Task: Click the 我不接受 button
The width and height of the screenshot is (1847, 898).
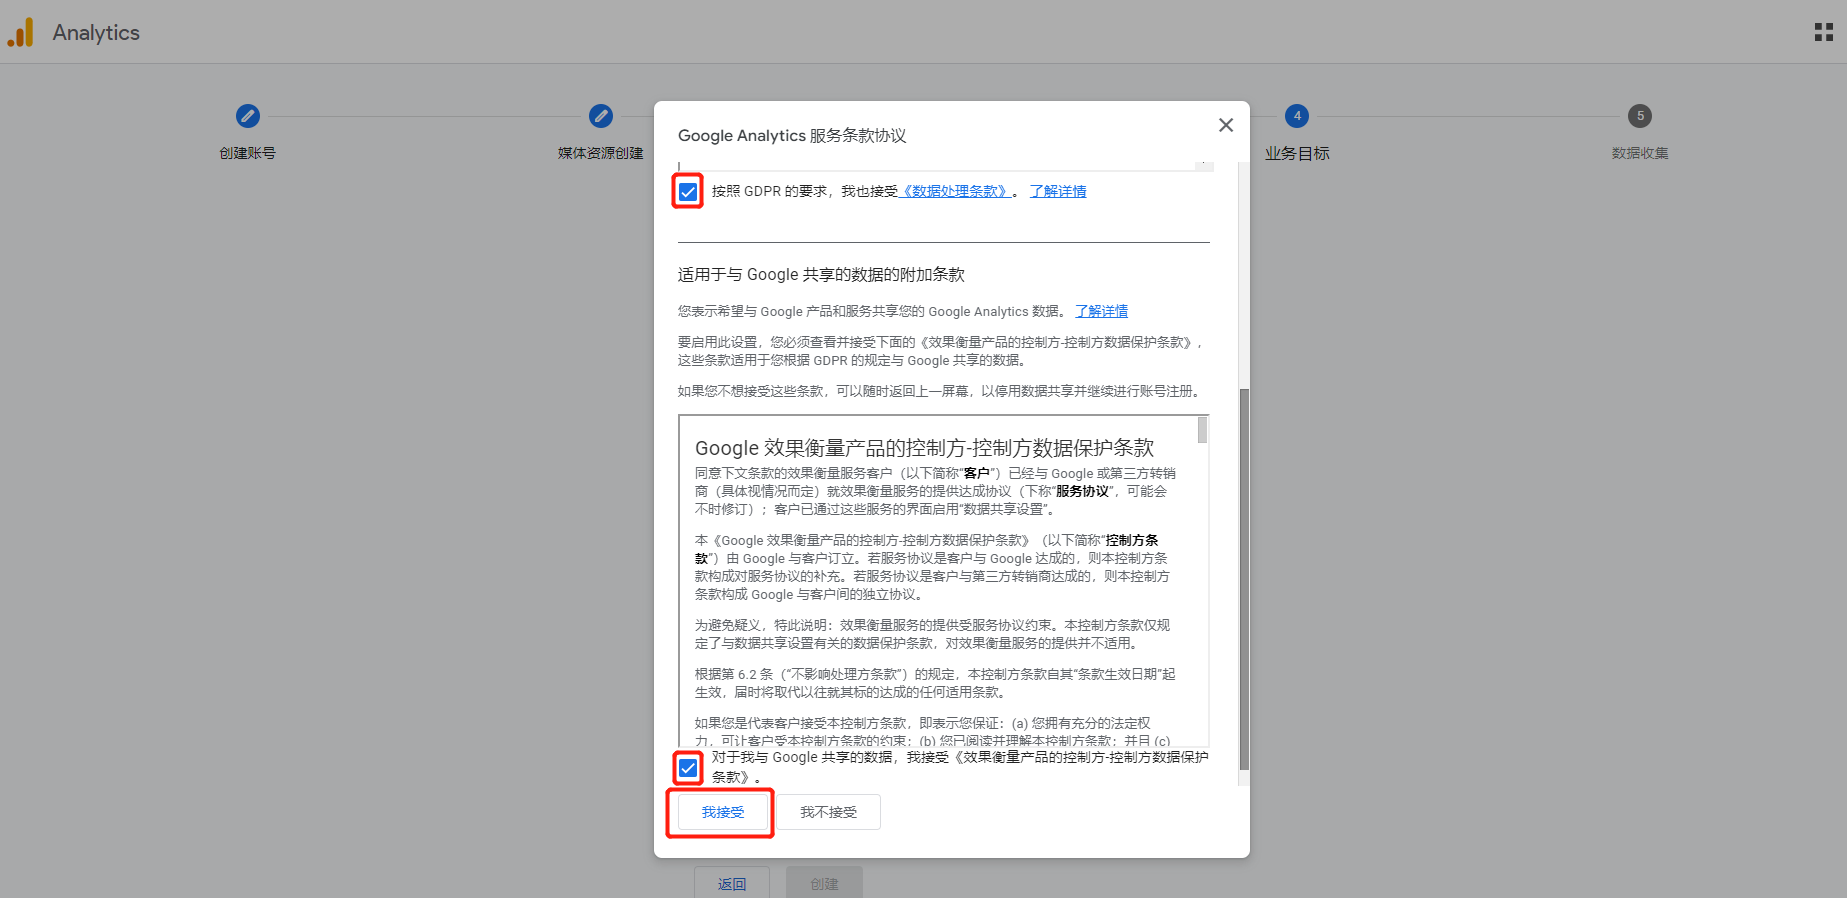Action: (x=829, y=812)
